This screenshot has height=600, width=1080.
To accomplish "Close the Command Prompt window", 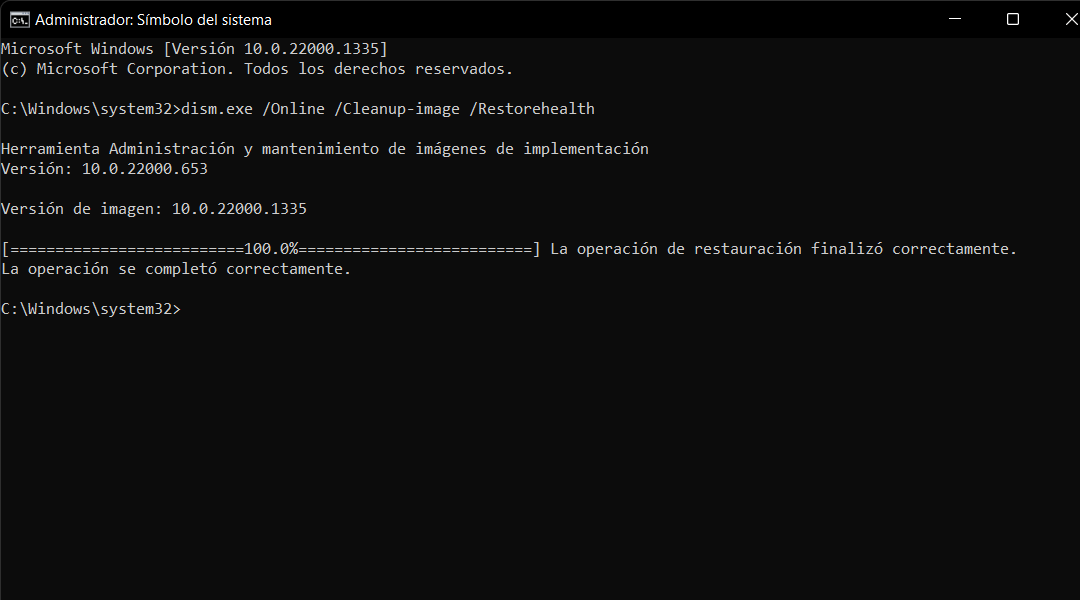I will pyautogui.click(x=1070, y=19).
